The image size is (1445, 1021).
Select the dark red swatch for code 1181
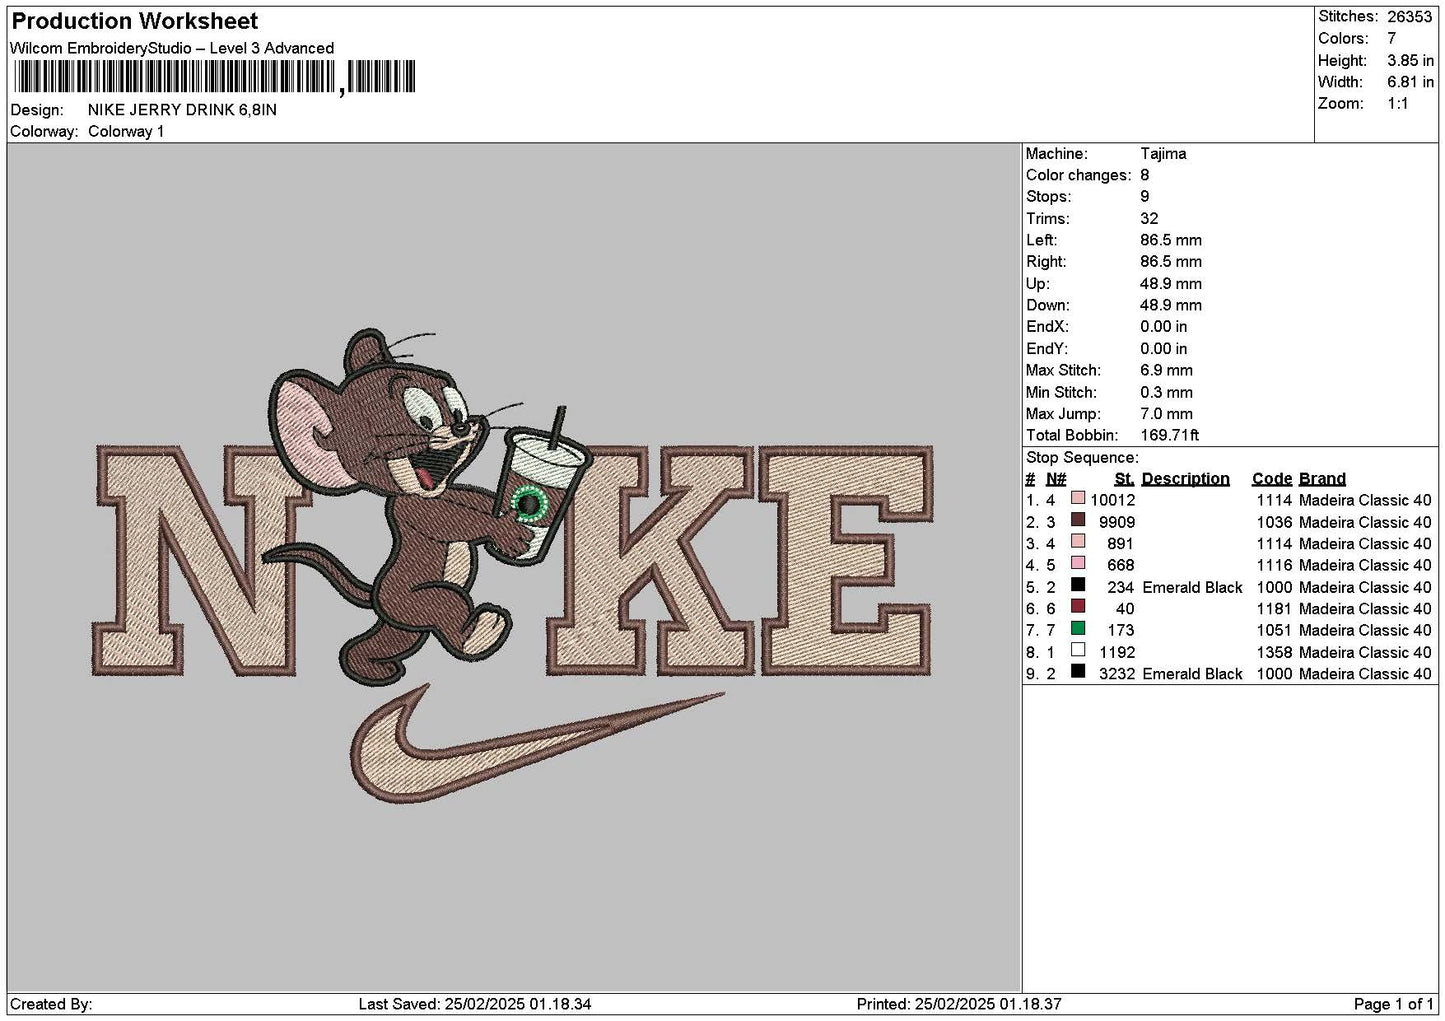[1077, 607]
